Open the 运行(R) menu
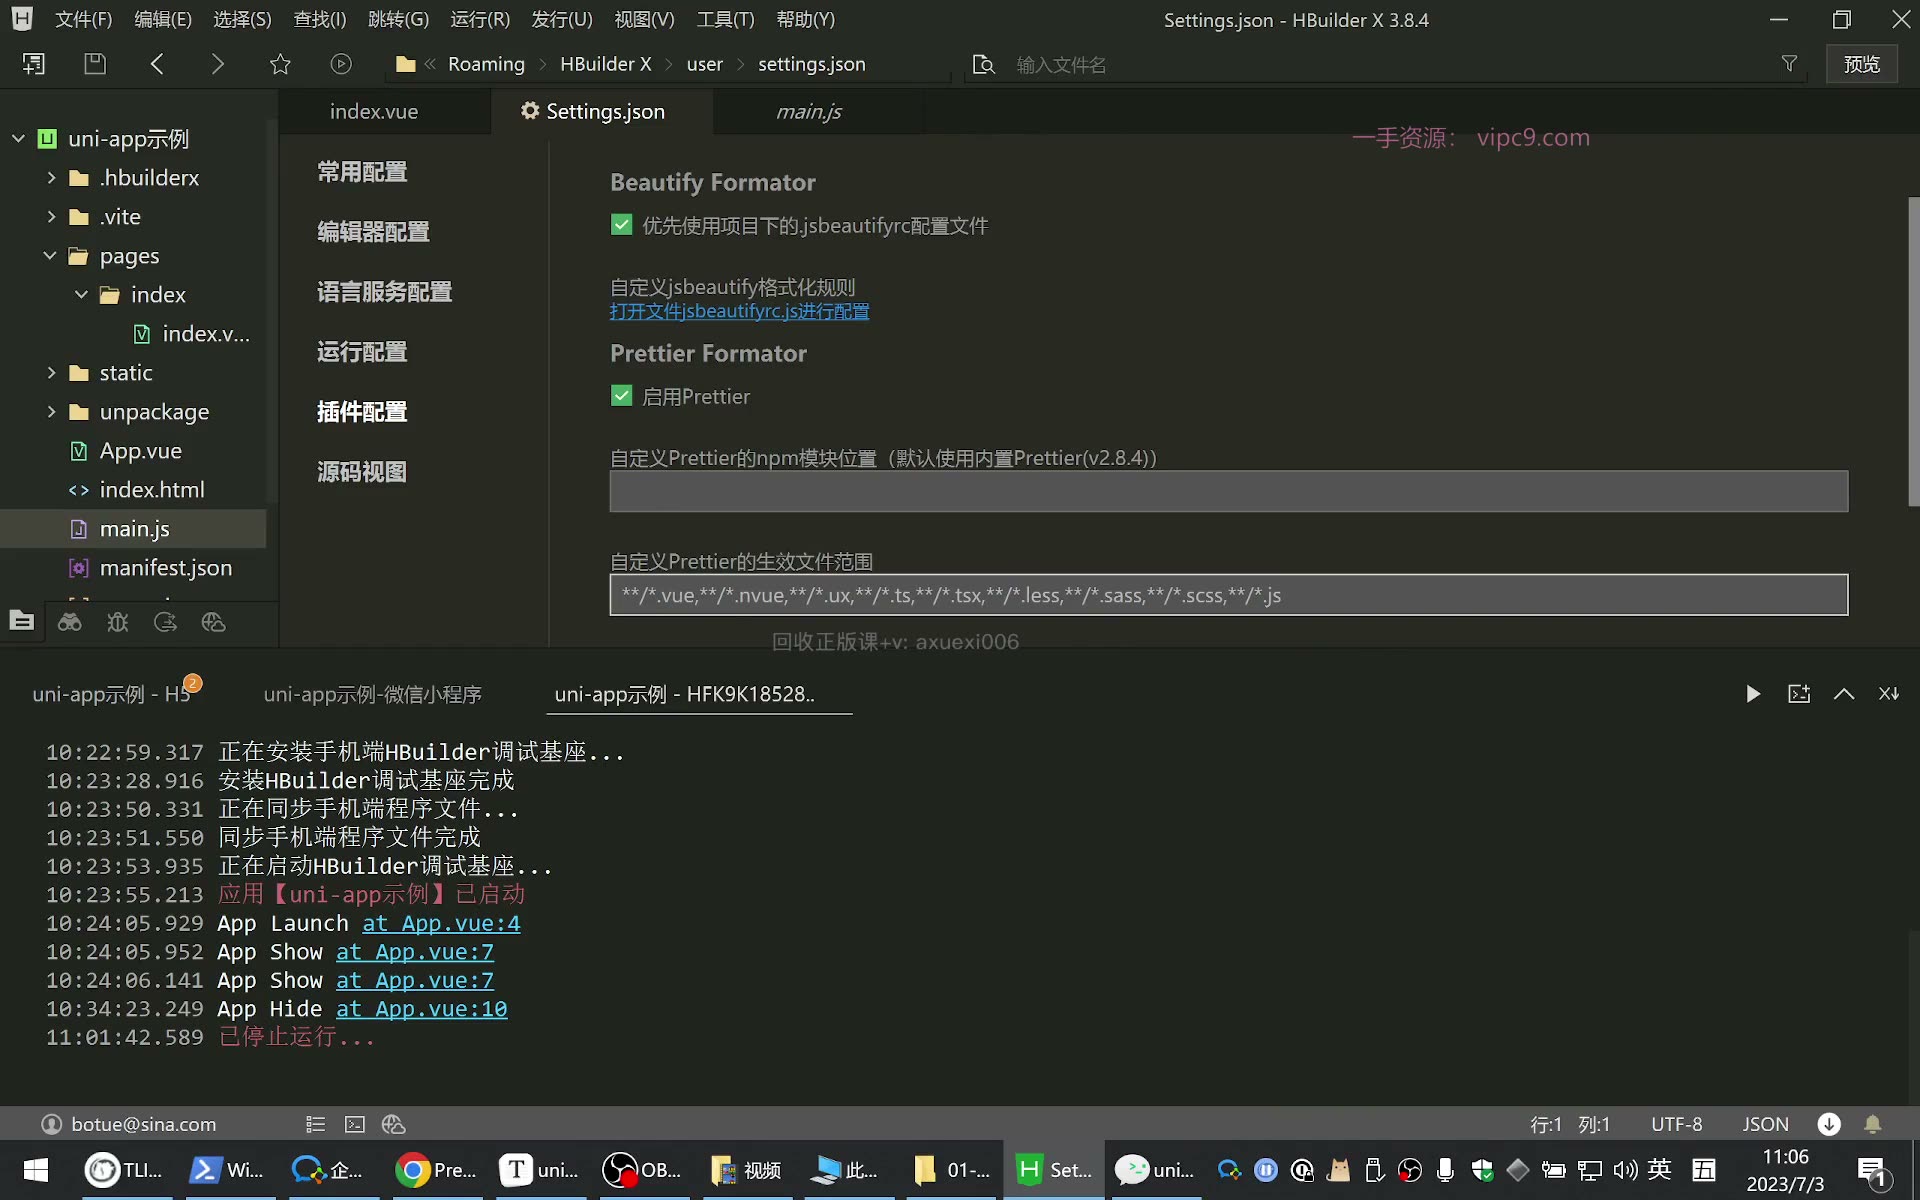1920x1200 pixels. click(480, 19)
